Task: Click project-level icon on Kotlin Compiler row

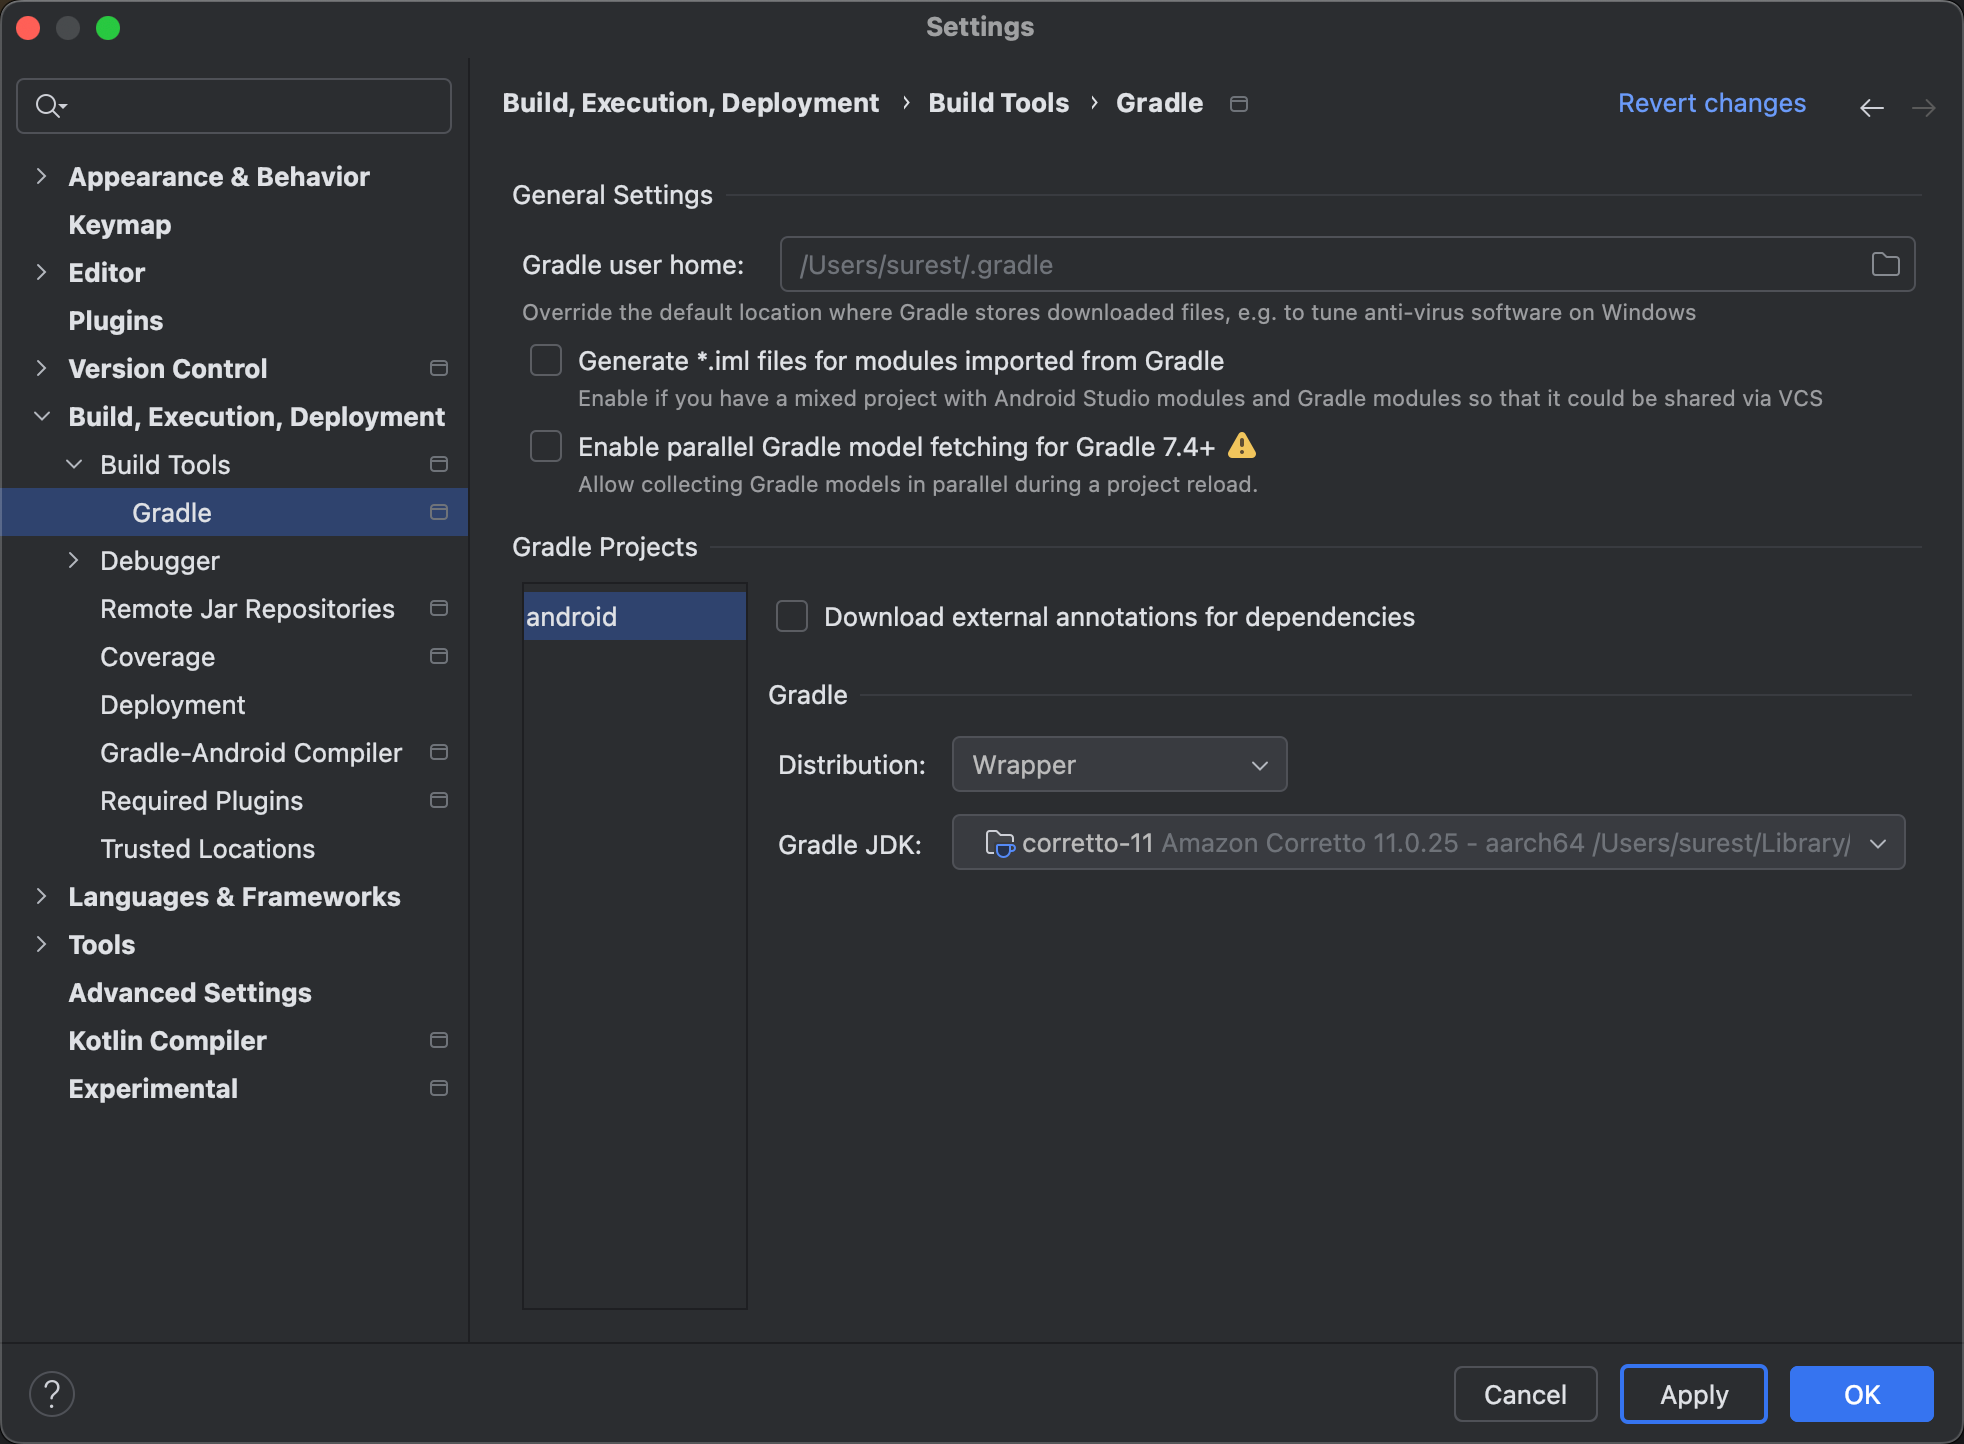Action: [438, 1040]
